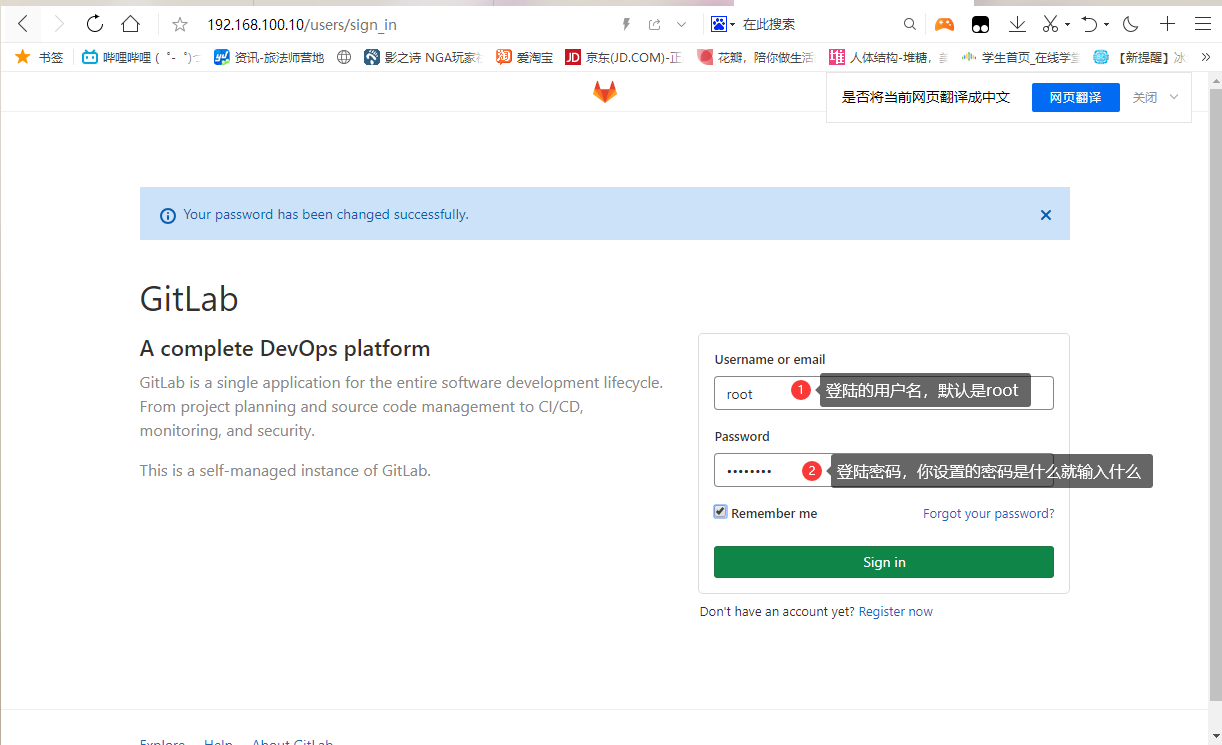The width and height of the screenshot is (1222, 745).
Task: Open the browser hamburger menu
Action: (x=1202, y=24)
